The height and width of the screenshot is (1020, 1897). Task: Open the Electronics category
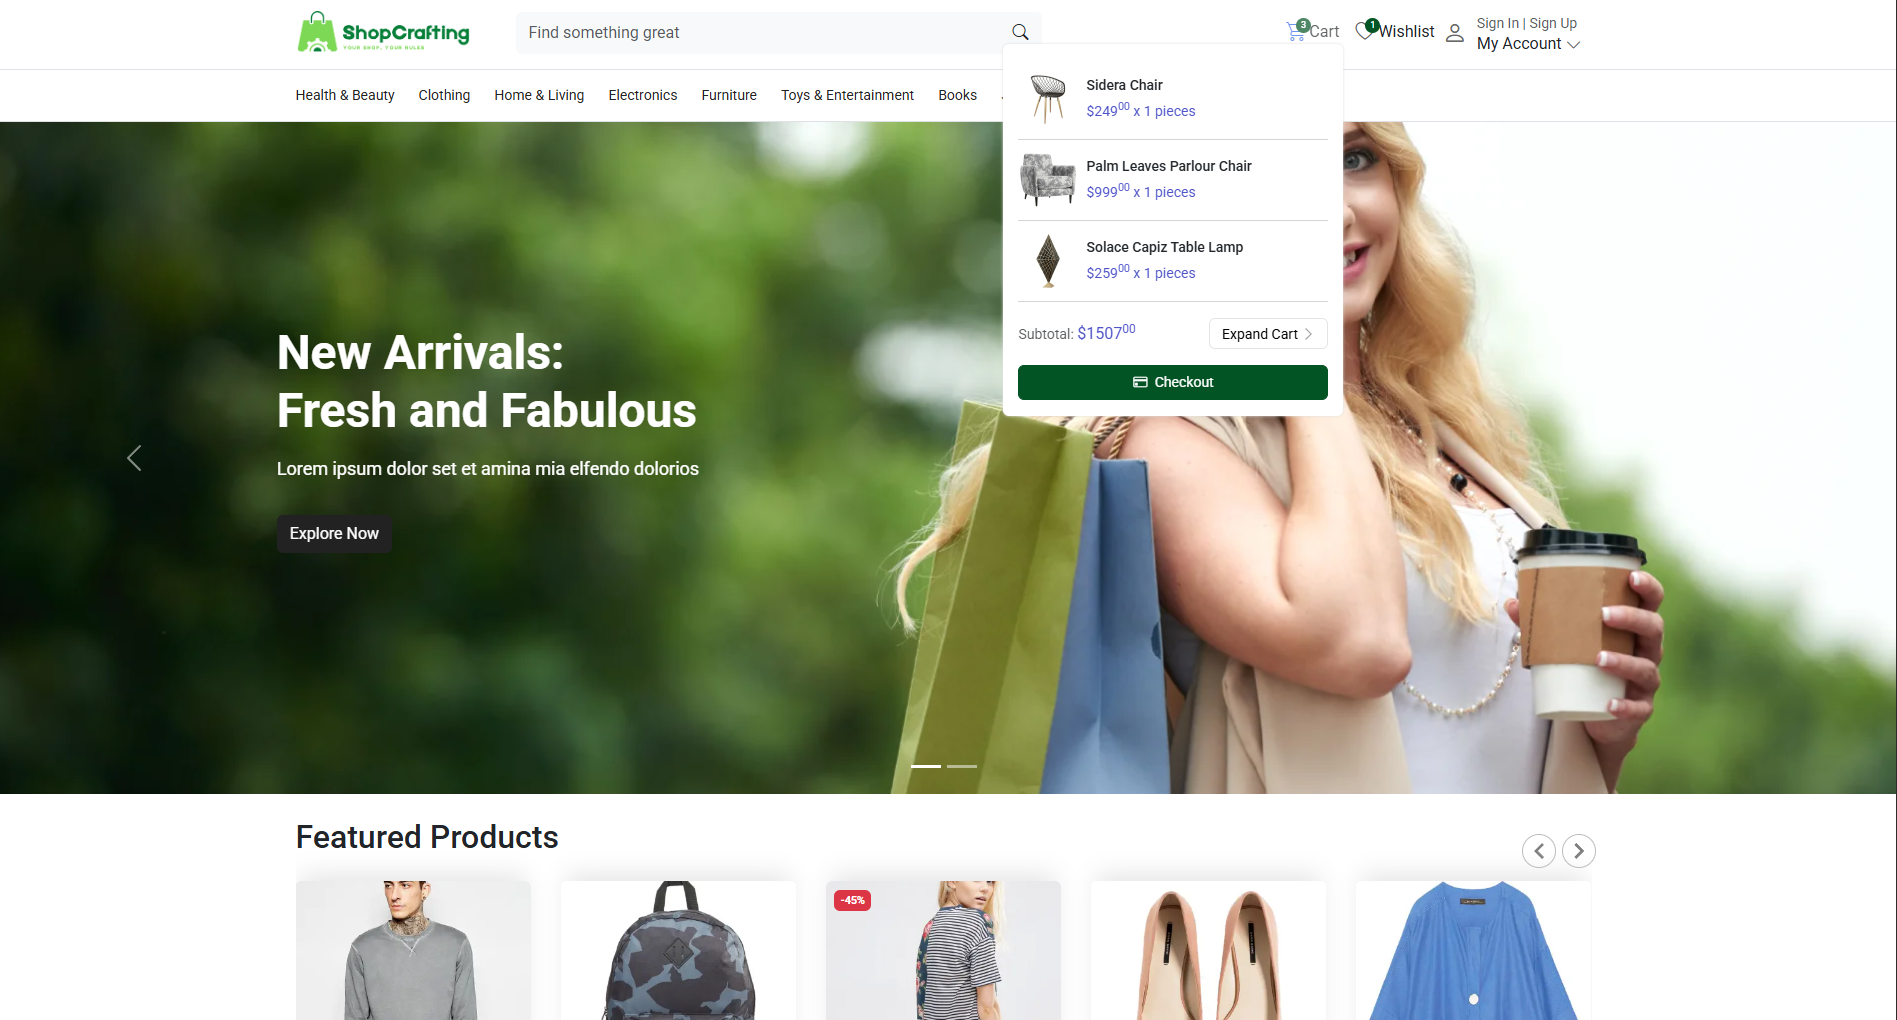point(642,95)
